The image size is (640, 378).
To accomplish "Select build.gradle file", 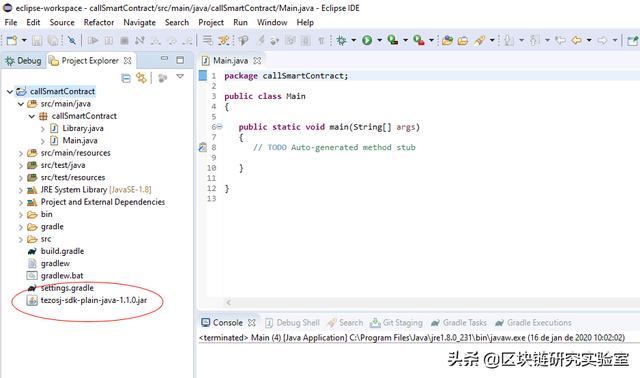I will 62,251.
